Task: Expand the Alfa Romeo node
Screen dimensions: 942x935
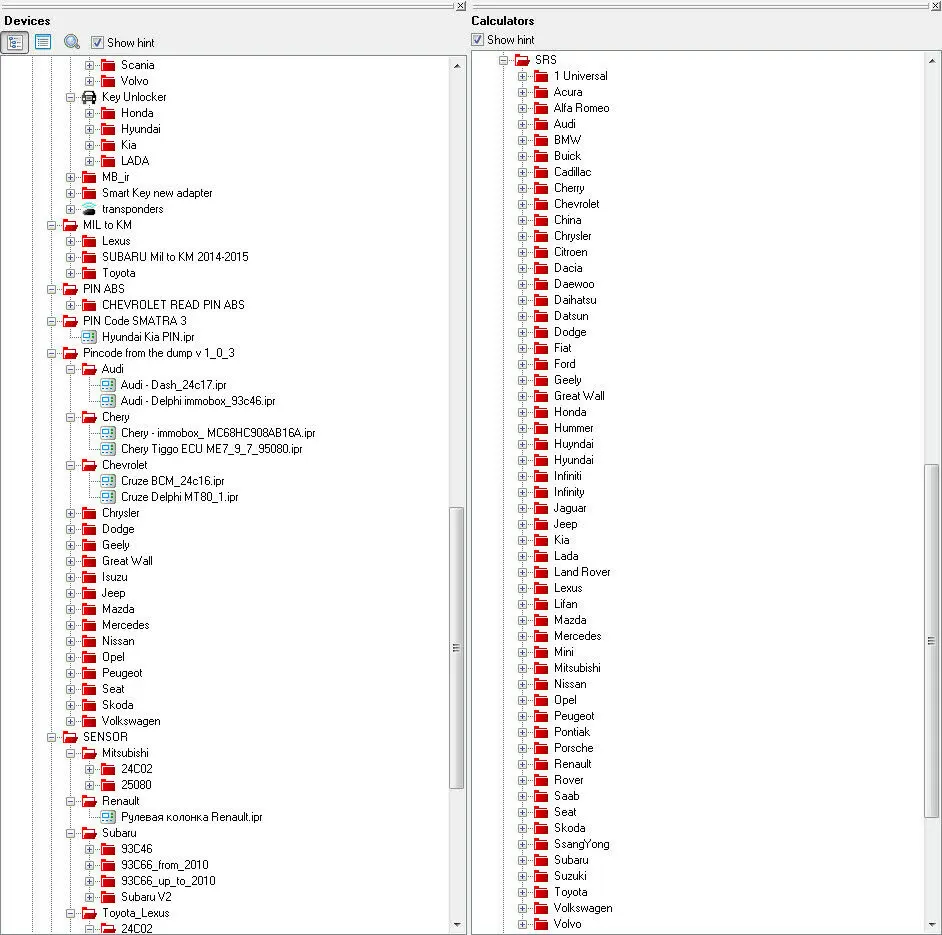Action: pos(522,109)
